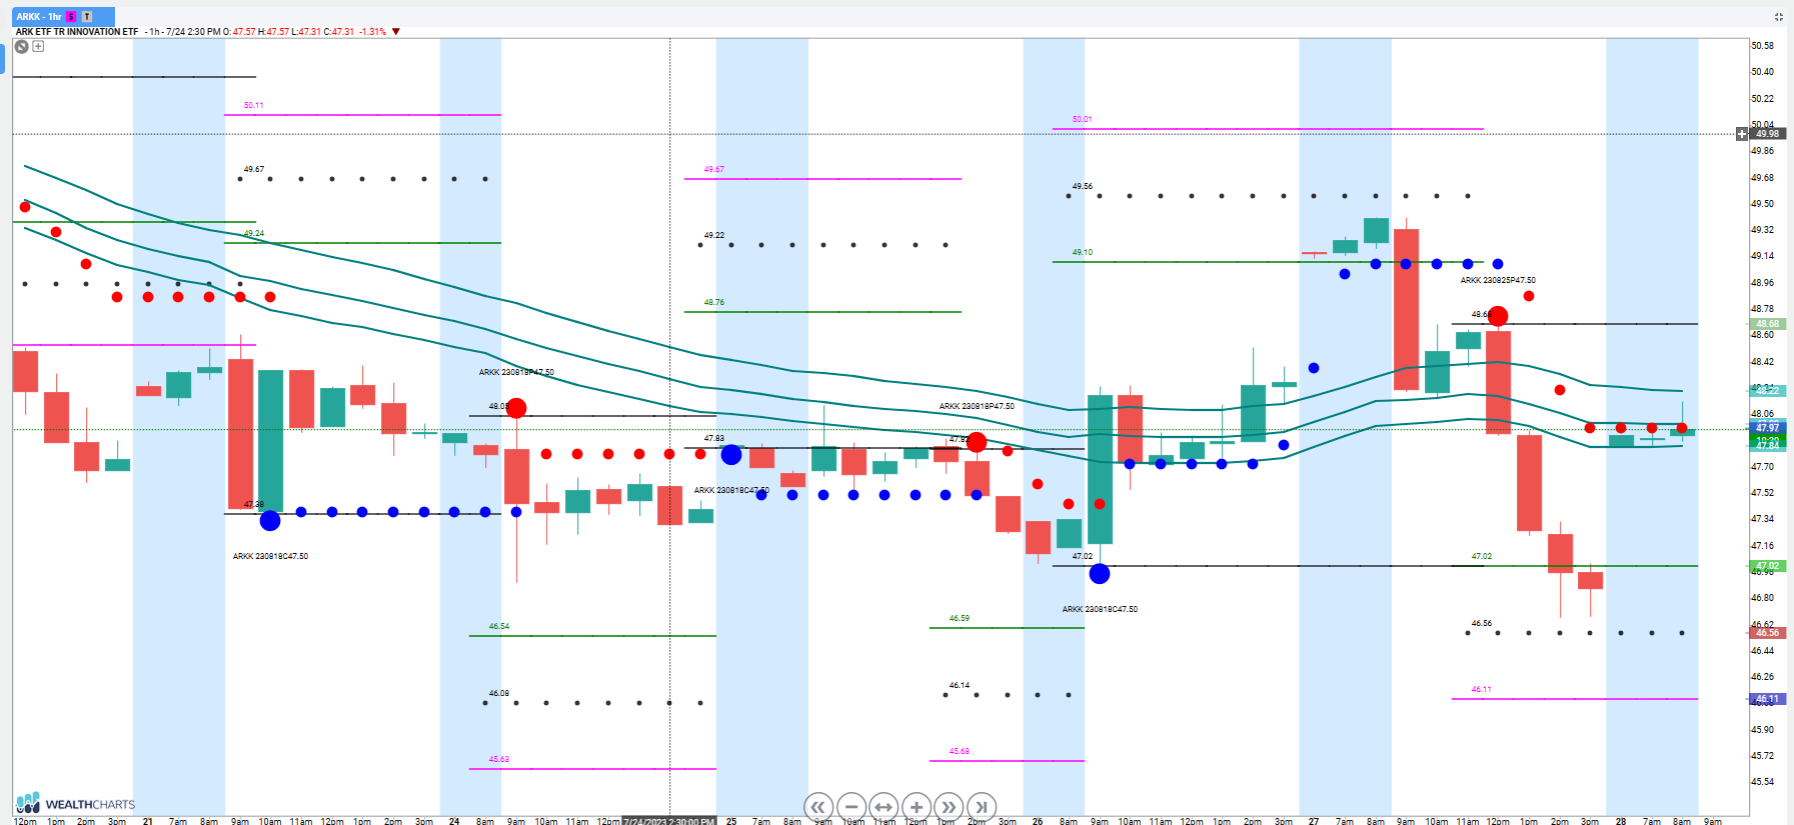Click the 47.97 current price tag on axis
Viewport: 1794px width, 825px height.
pos(1767,428)
